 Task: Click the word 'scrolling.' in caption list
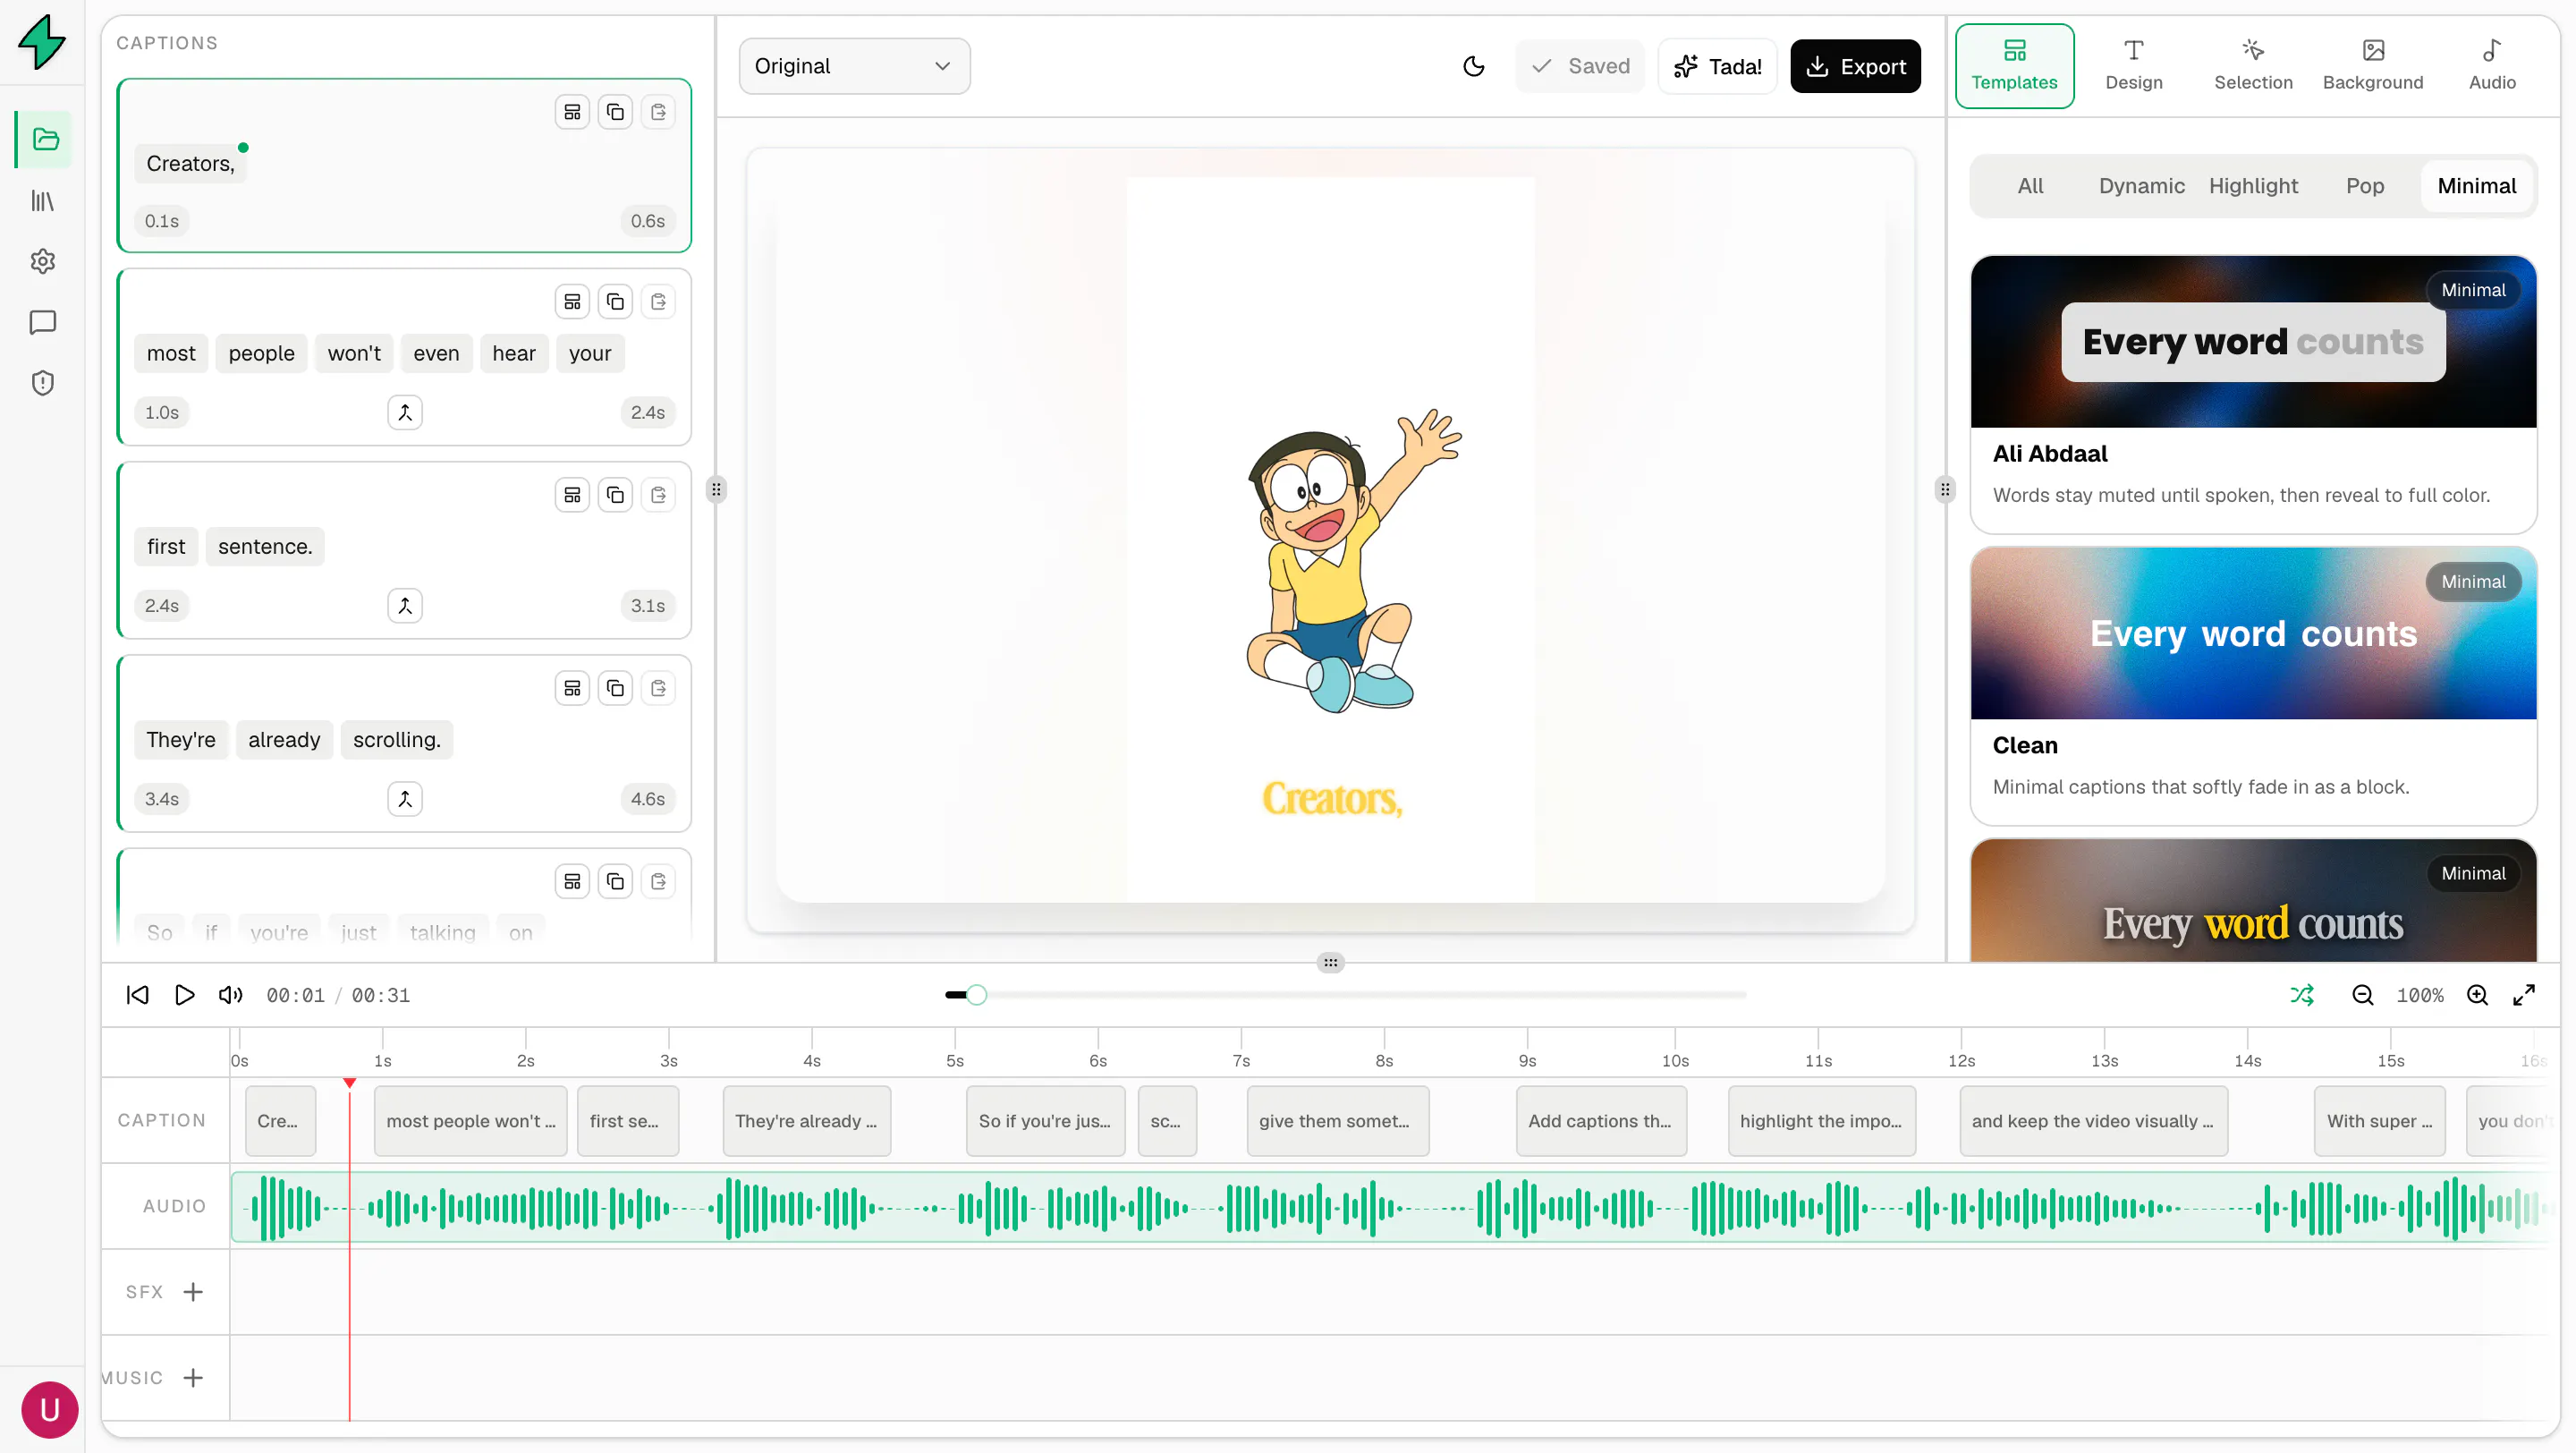[396, 740]
